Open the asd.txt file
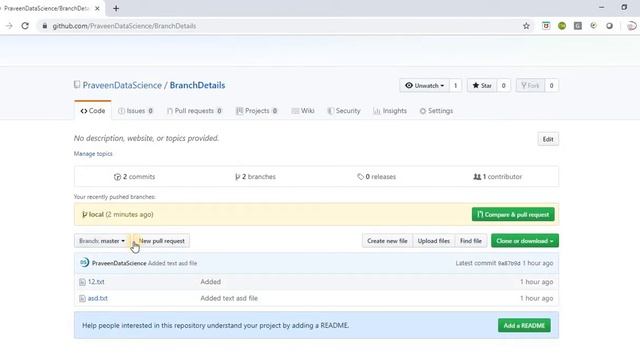The height and width of the screenshot is (360, 640). pyautogui.click(x=98, y=298)
